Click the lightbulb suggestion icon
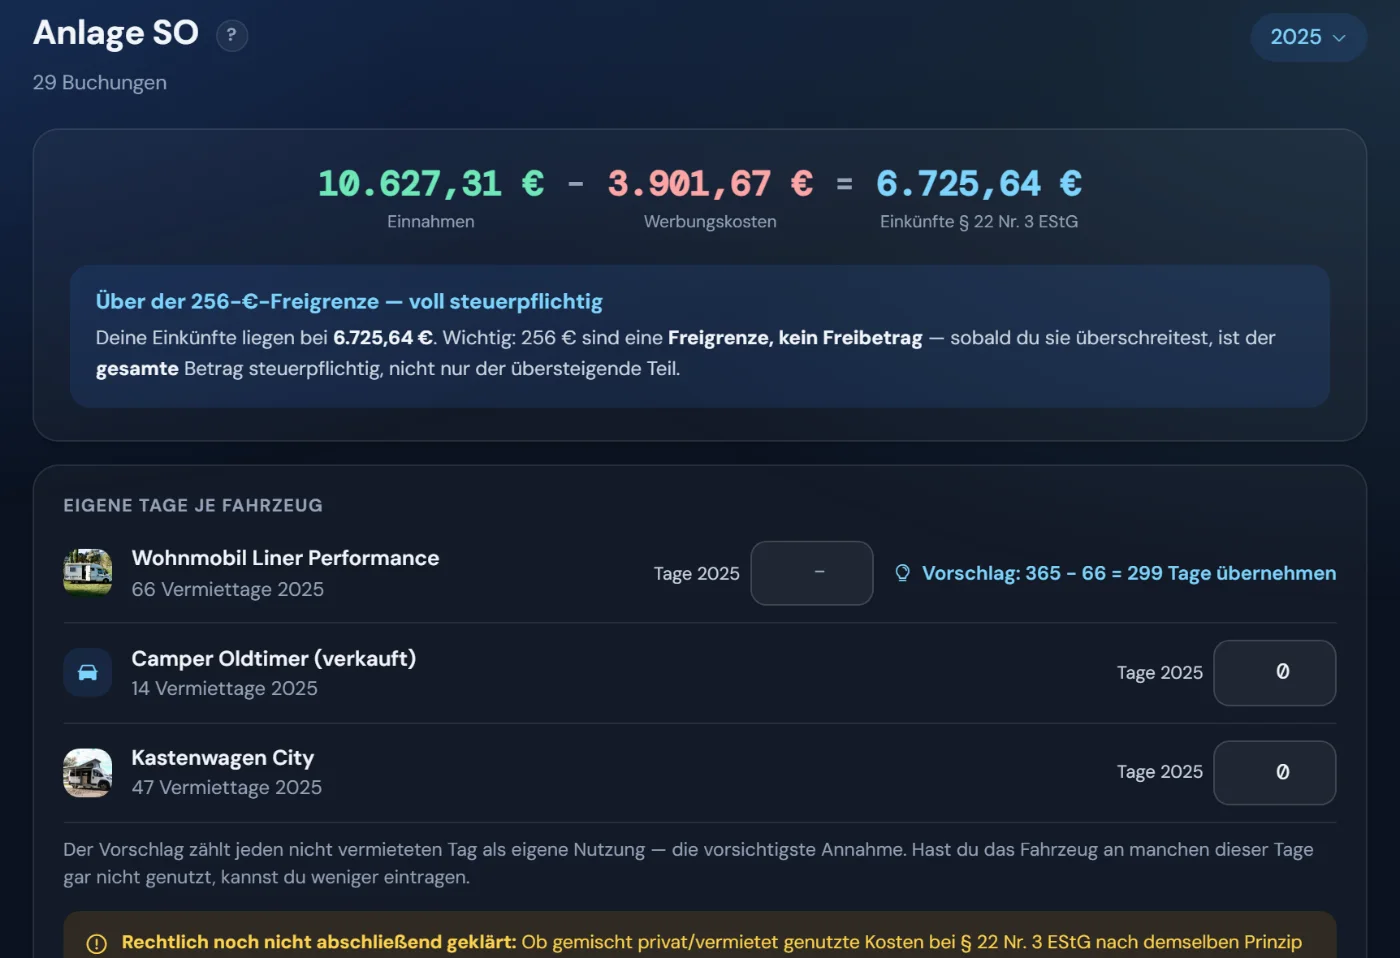 [902, 573]
